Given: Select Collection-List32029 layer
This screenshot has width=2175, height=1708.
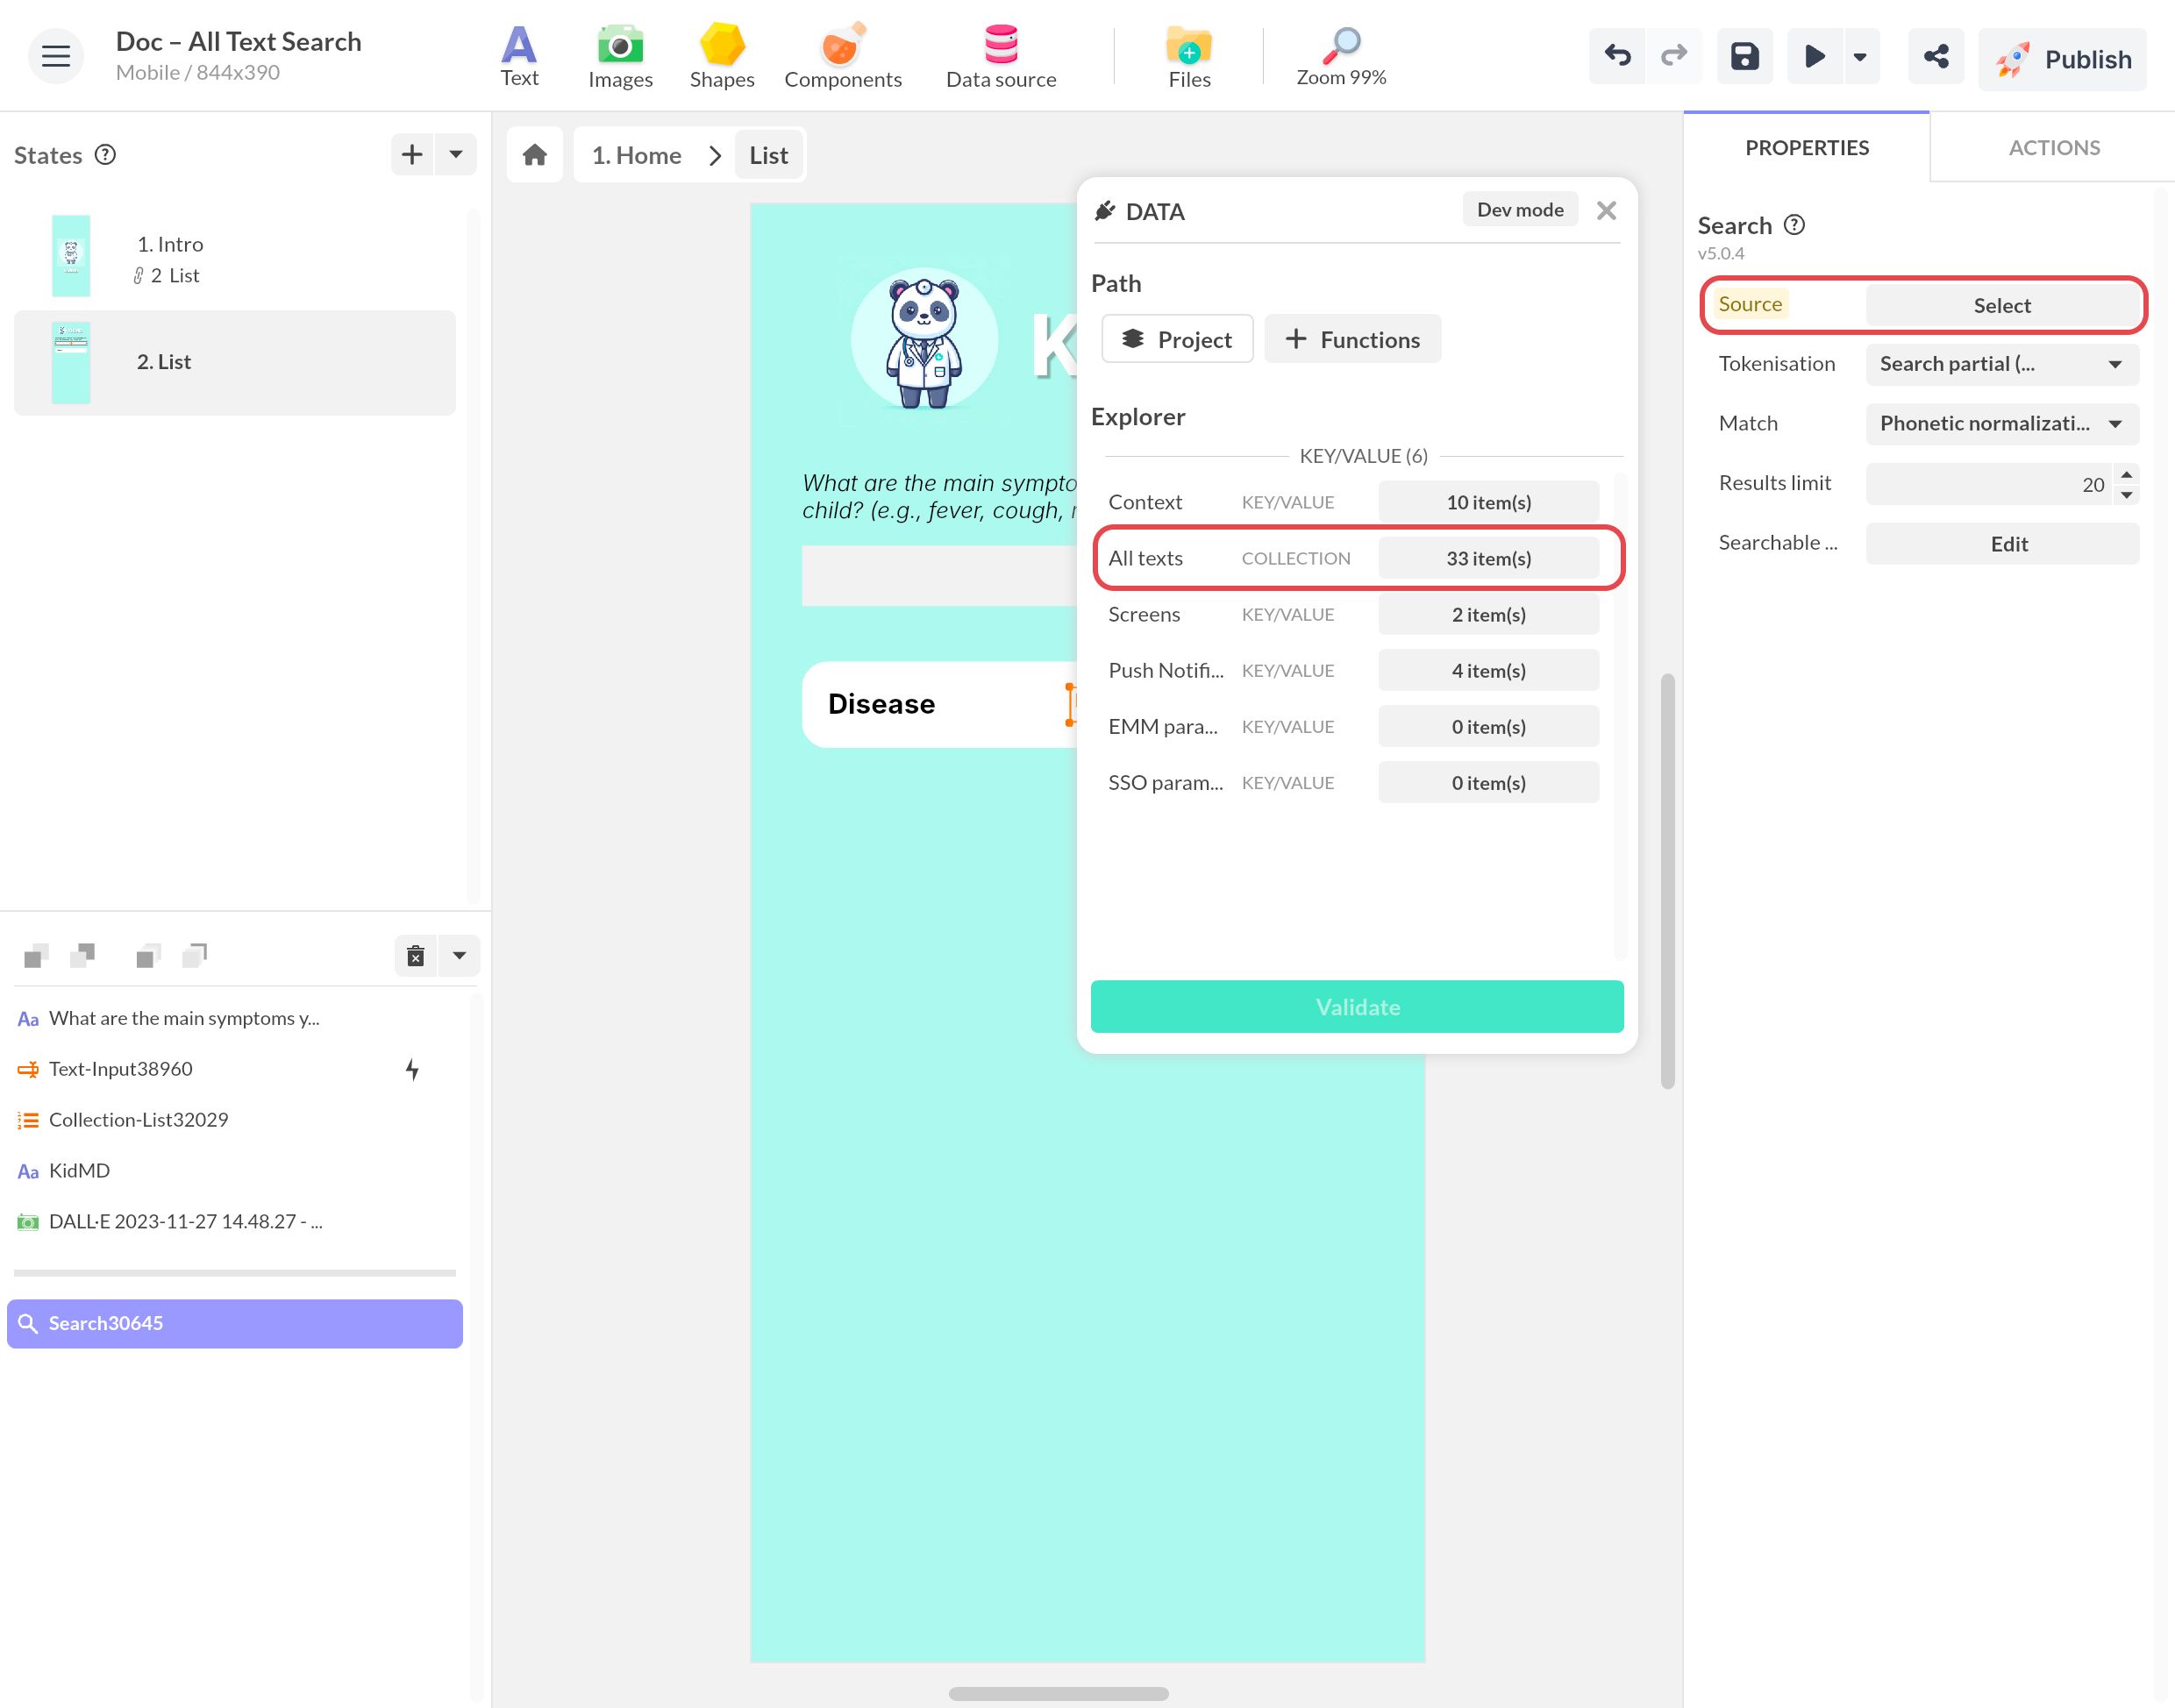Looking at the screenshot, I should 138,1120.
